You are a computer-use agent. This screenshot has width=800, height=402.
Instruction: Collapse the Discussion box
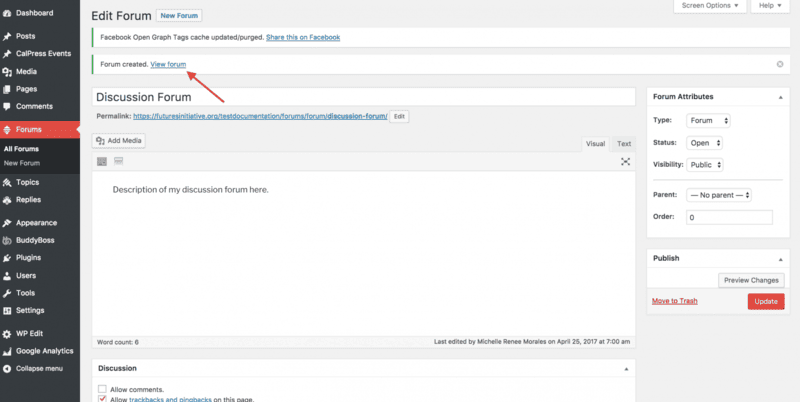[x=626, y=369]
